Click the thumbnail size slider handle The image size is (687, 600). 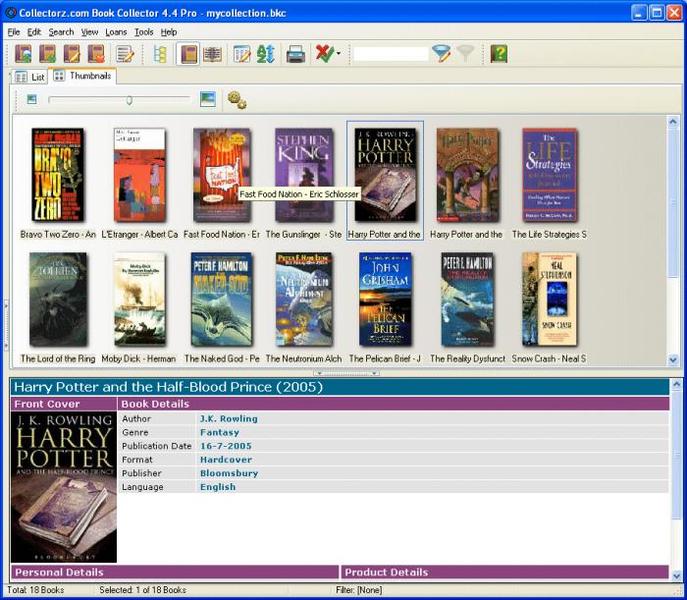129,100
